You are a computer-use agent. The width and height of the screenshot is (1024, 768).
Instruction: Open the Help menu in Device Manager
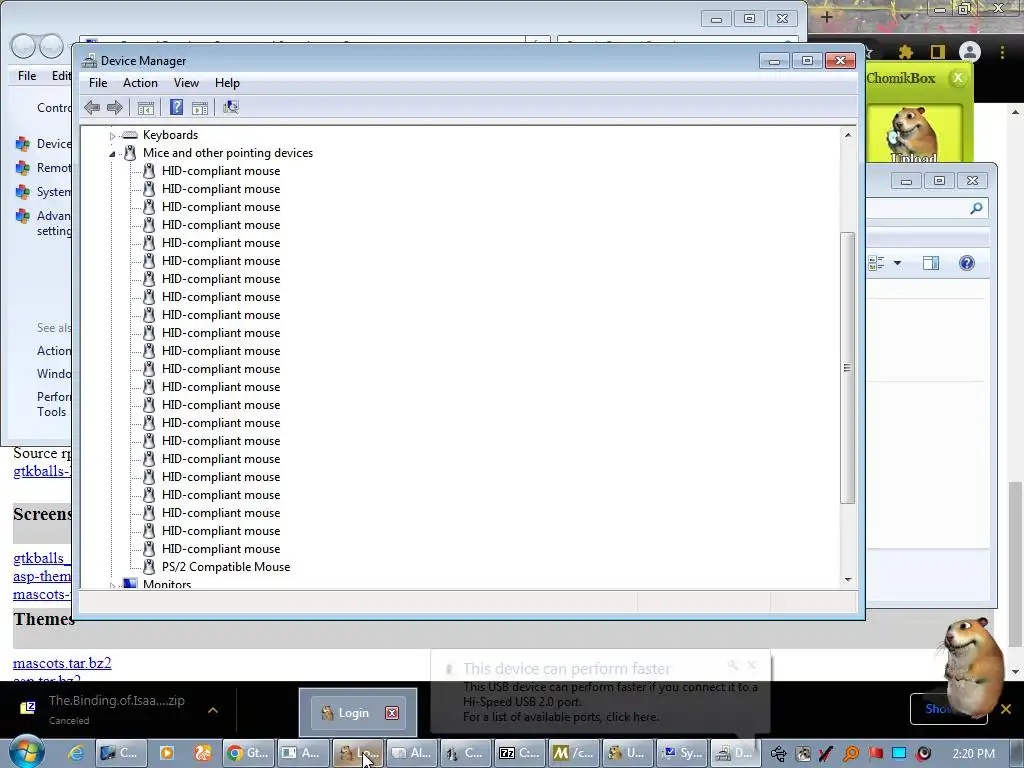tap(227, 83)
